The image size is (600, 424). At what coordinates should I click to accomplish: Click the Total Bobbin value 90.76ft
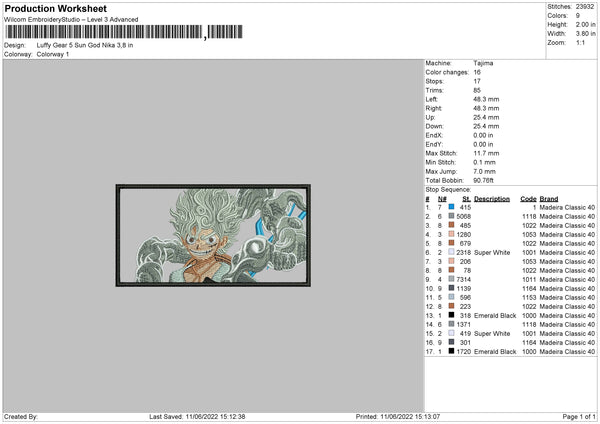tap(484, 180)
